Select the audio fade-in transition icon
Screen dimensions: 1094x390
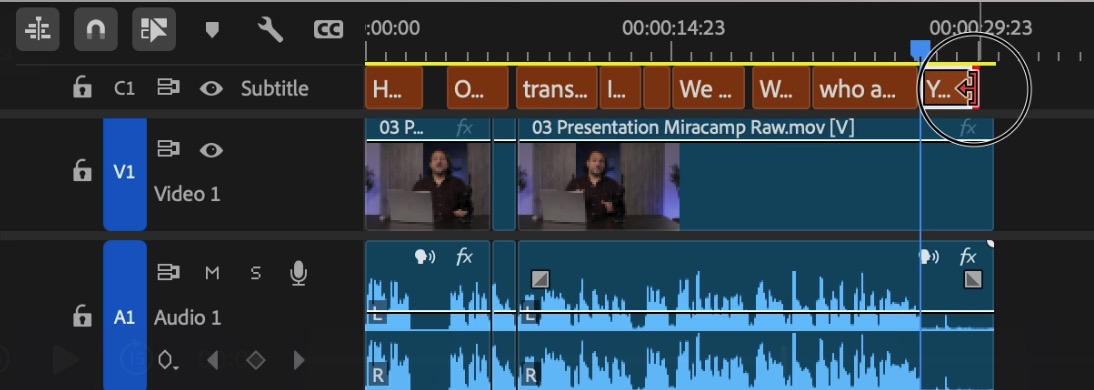tap(540, 280)
